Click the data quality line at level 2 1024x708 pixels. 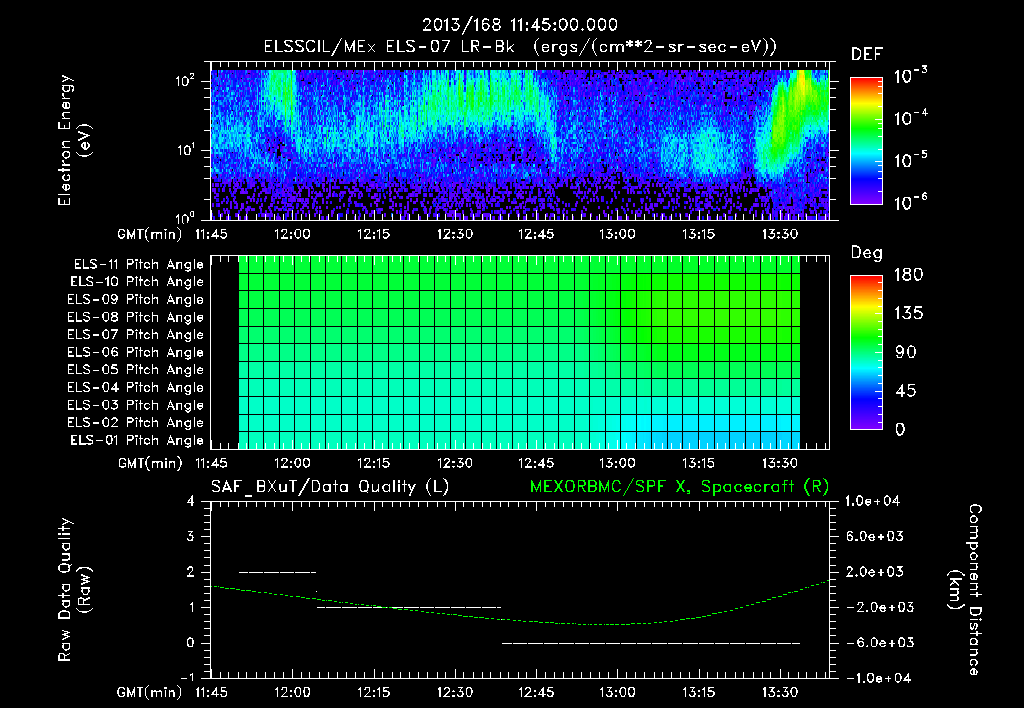[x=278, y=573]
